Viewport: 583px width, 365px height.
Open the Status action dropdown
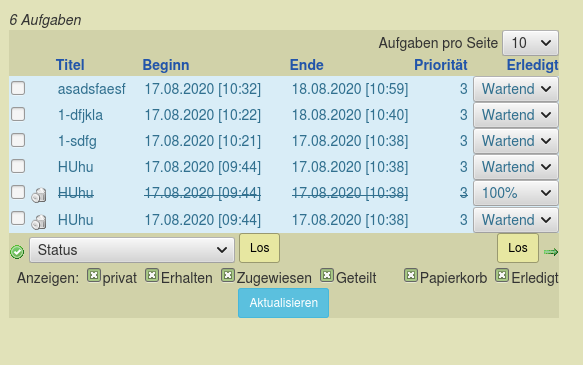click(132, 250)
